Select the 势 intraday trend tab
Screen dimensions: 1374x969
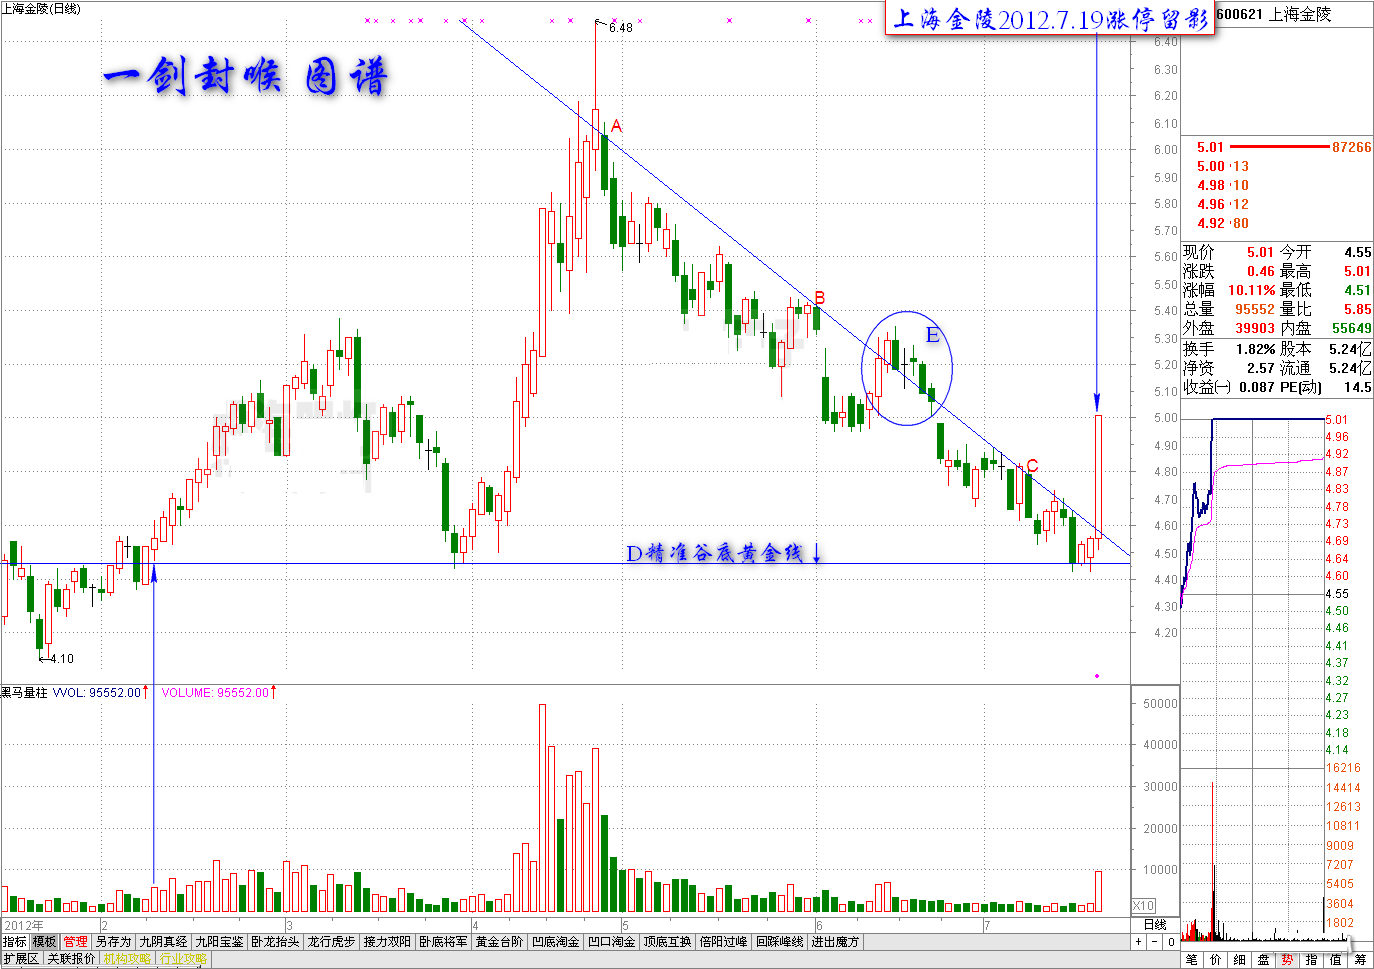1288,960
